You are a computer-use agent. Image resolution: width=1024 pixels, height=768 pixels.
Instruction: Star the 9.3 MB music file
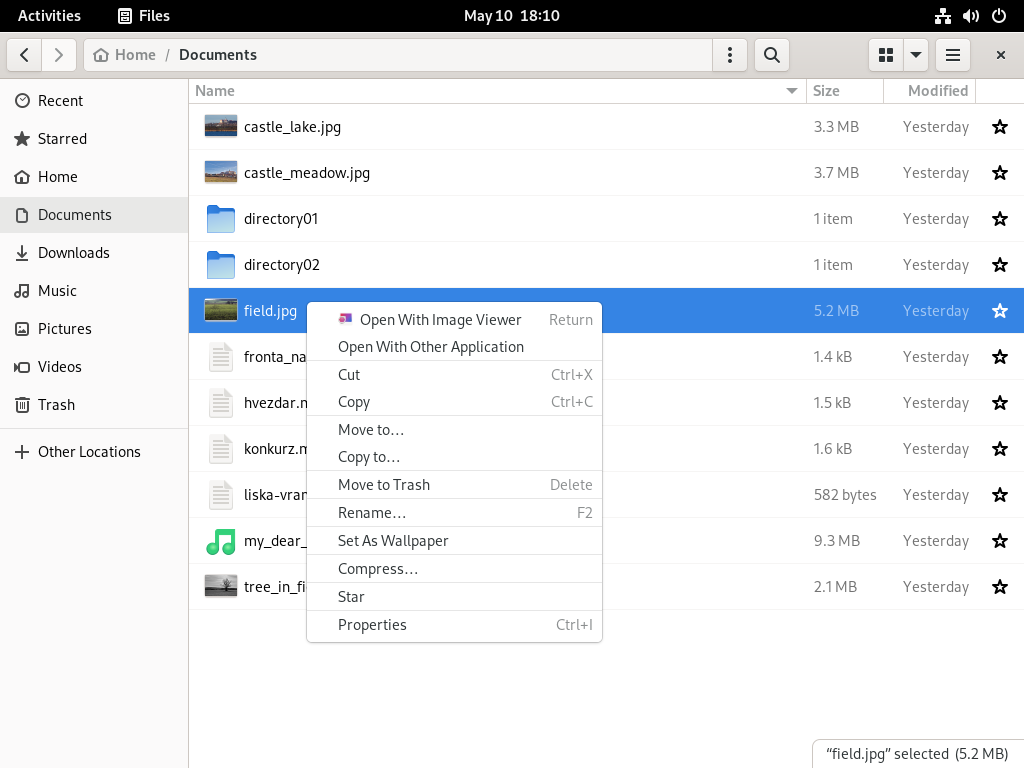[1000, 541]
